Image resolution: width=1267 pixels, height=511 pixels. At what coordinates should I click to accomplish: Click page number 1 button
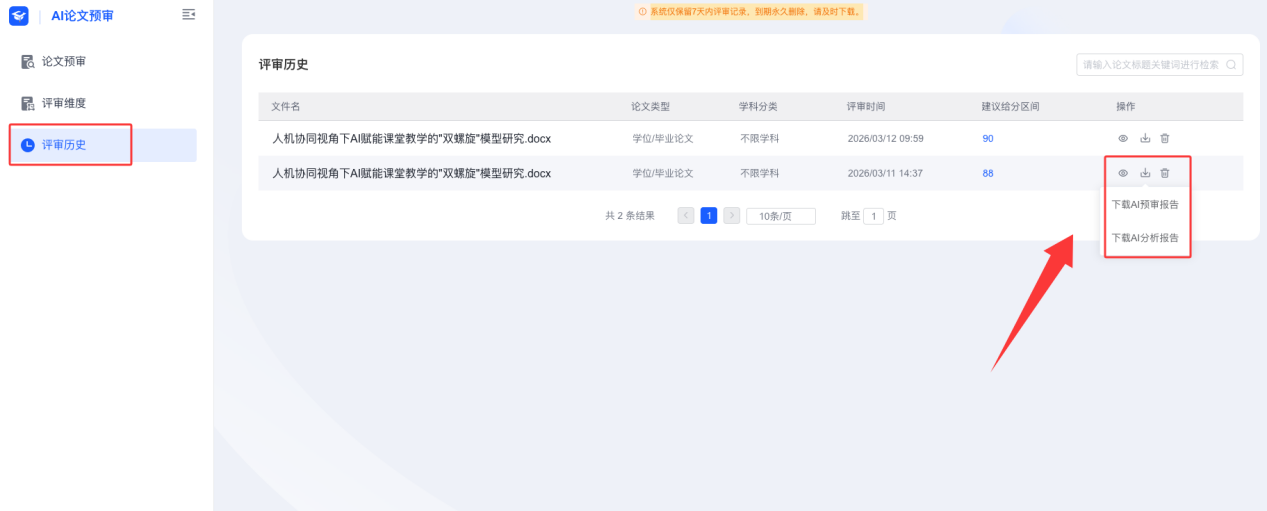coord(708,216)
